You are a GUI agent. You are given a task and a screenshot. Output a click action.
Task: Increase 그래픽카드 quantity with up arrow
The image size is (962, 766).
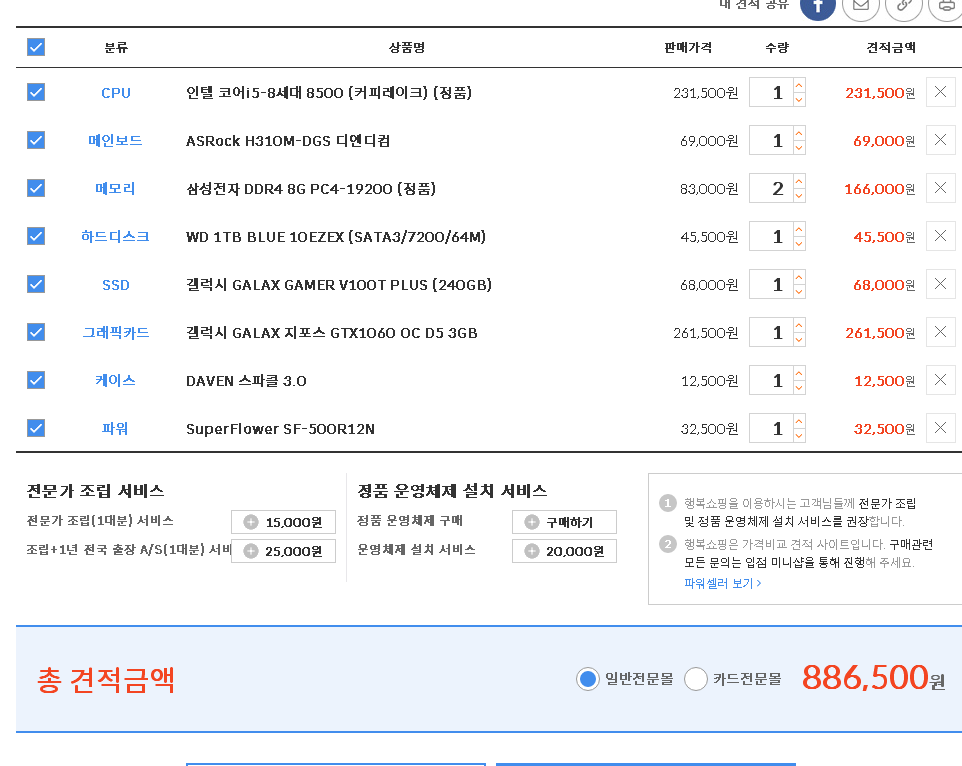coord(799,325)
